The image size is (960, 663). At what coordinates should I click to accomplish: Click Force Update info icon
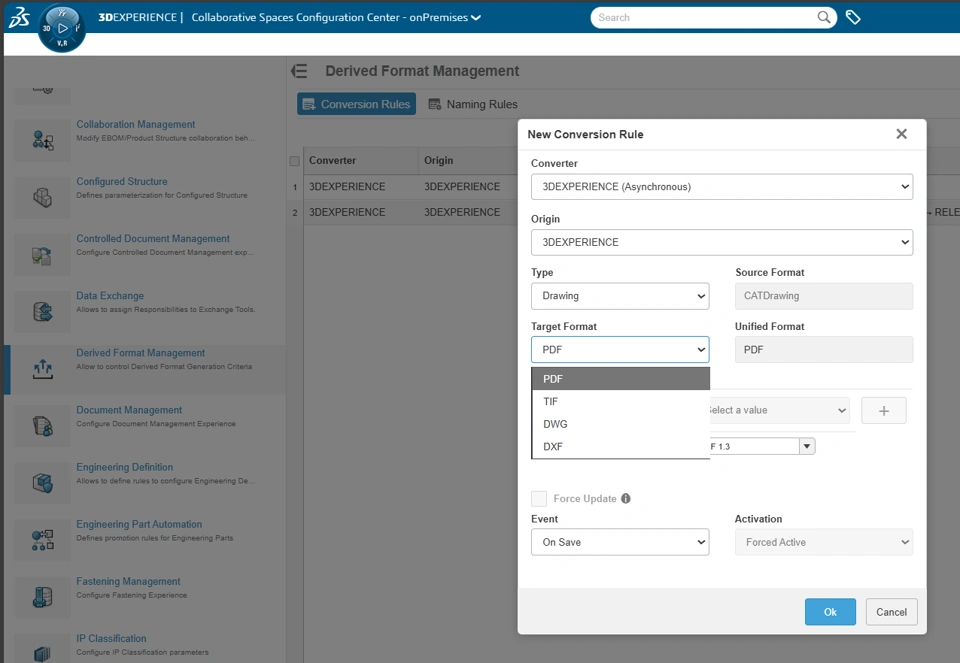(x=626, y=498)
